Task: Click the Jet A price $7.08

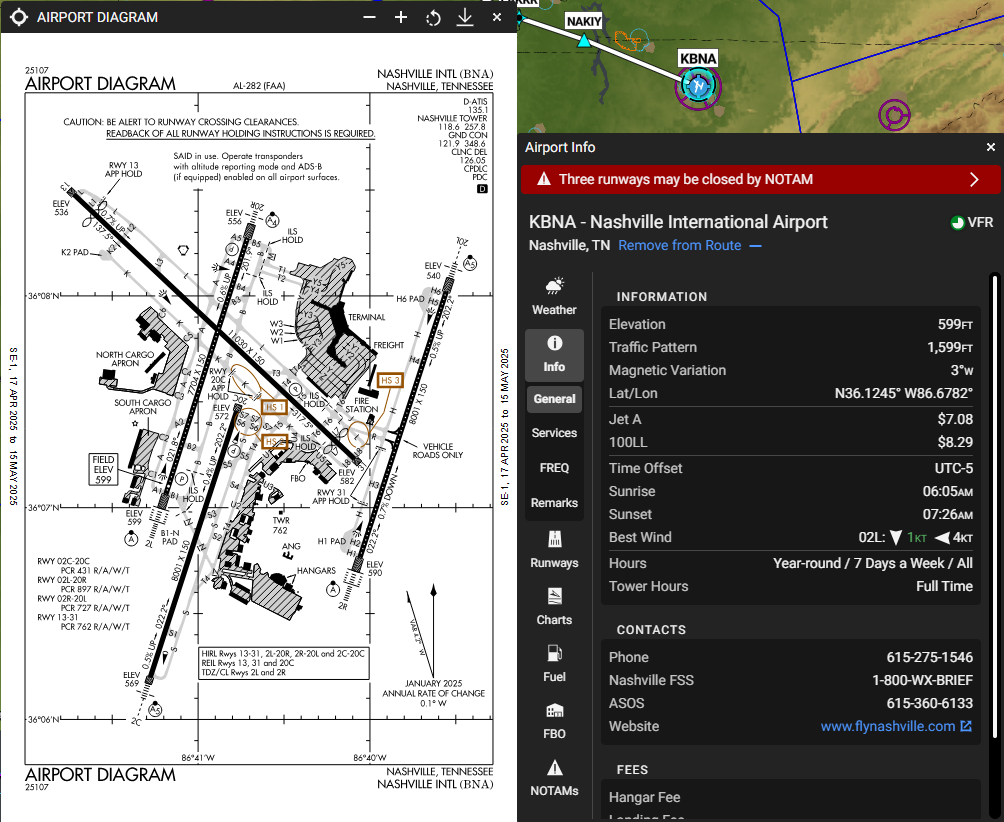Action: coord(955,419)
